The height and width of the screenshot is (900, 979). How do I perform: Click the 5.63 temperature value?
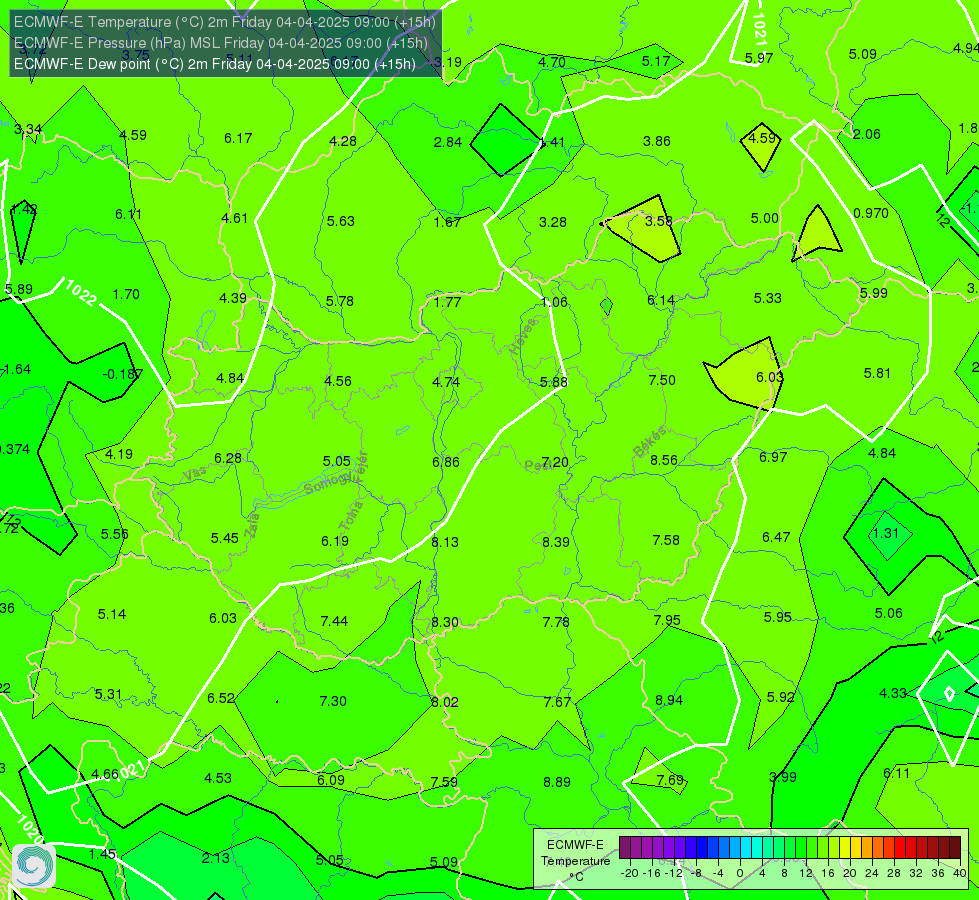[340, 221]
